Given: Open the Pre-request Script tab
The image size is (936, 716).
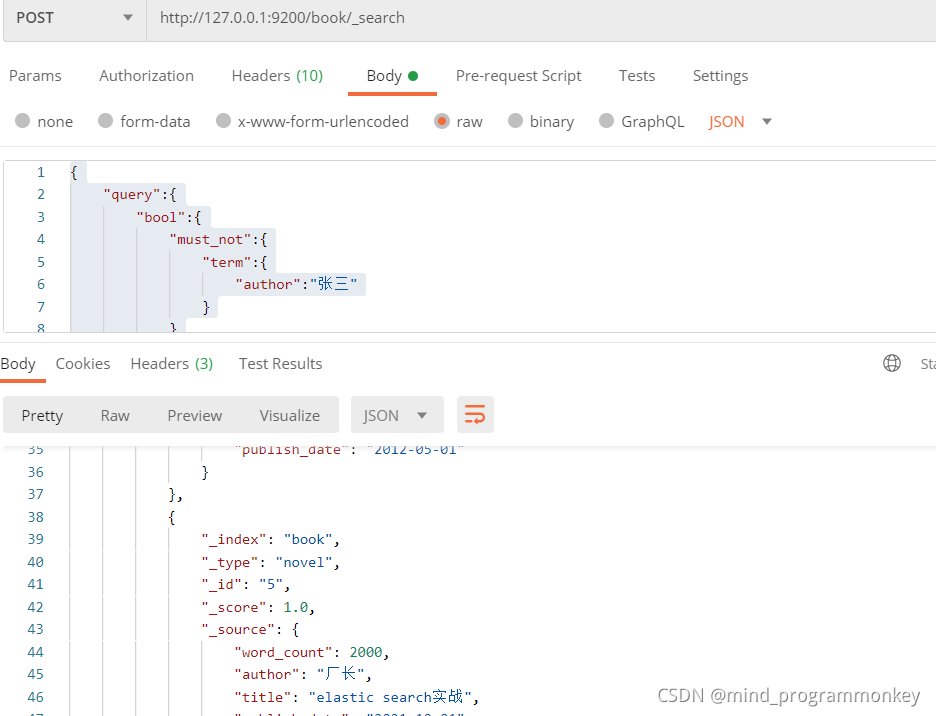Looking at the screenshot, I should pos(518,76).
